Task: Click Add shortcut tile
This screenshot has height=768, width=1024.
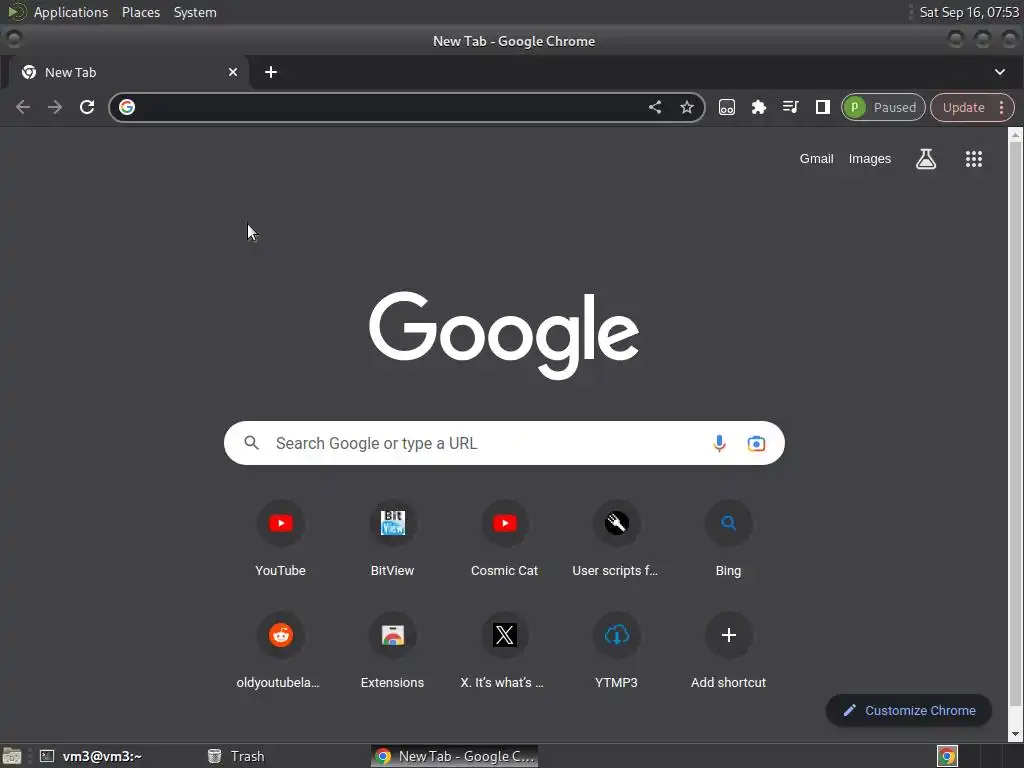Action: 728,651
